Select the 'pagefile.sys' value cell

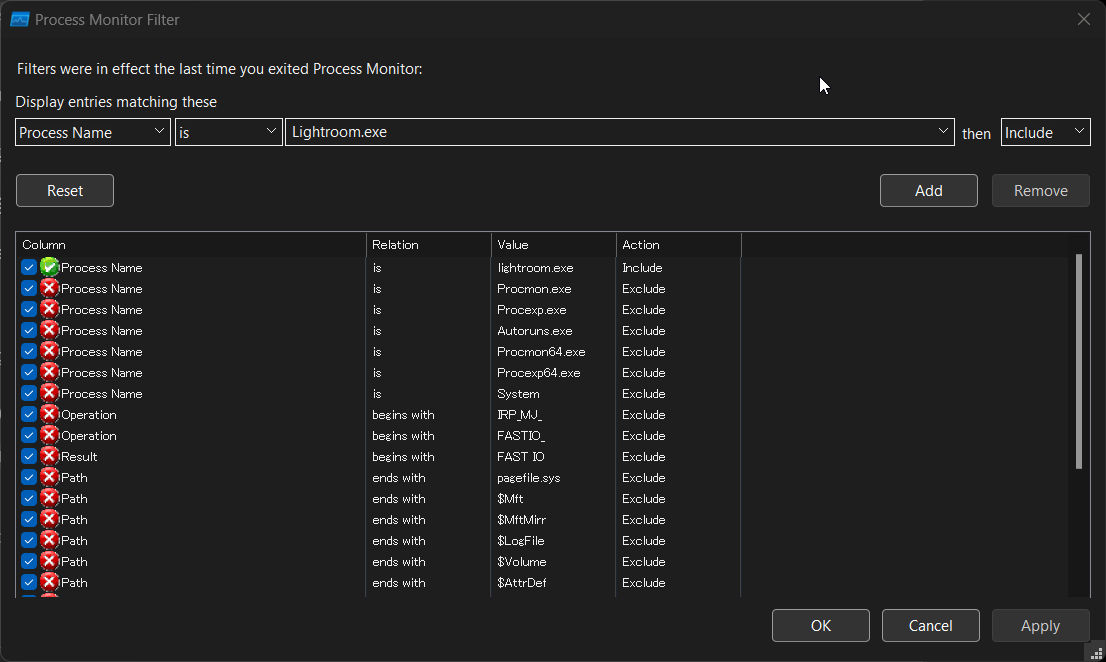(x=528, y=478)
